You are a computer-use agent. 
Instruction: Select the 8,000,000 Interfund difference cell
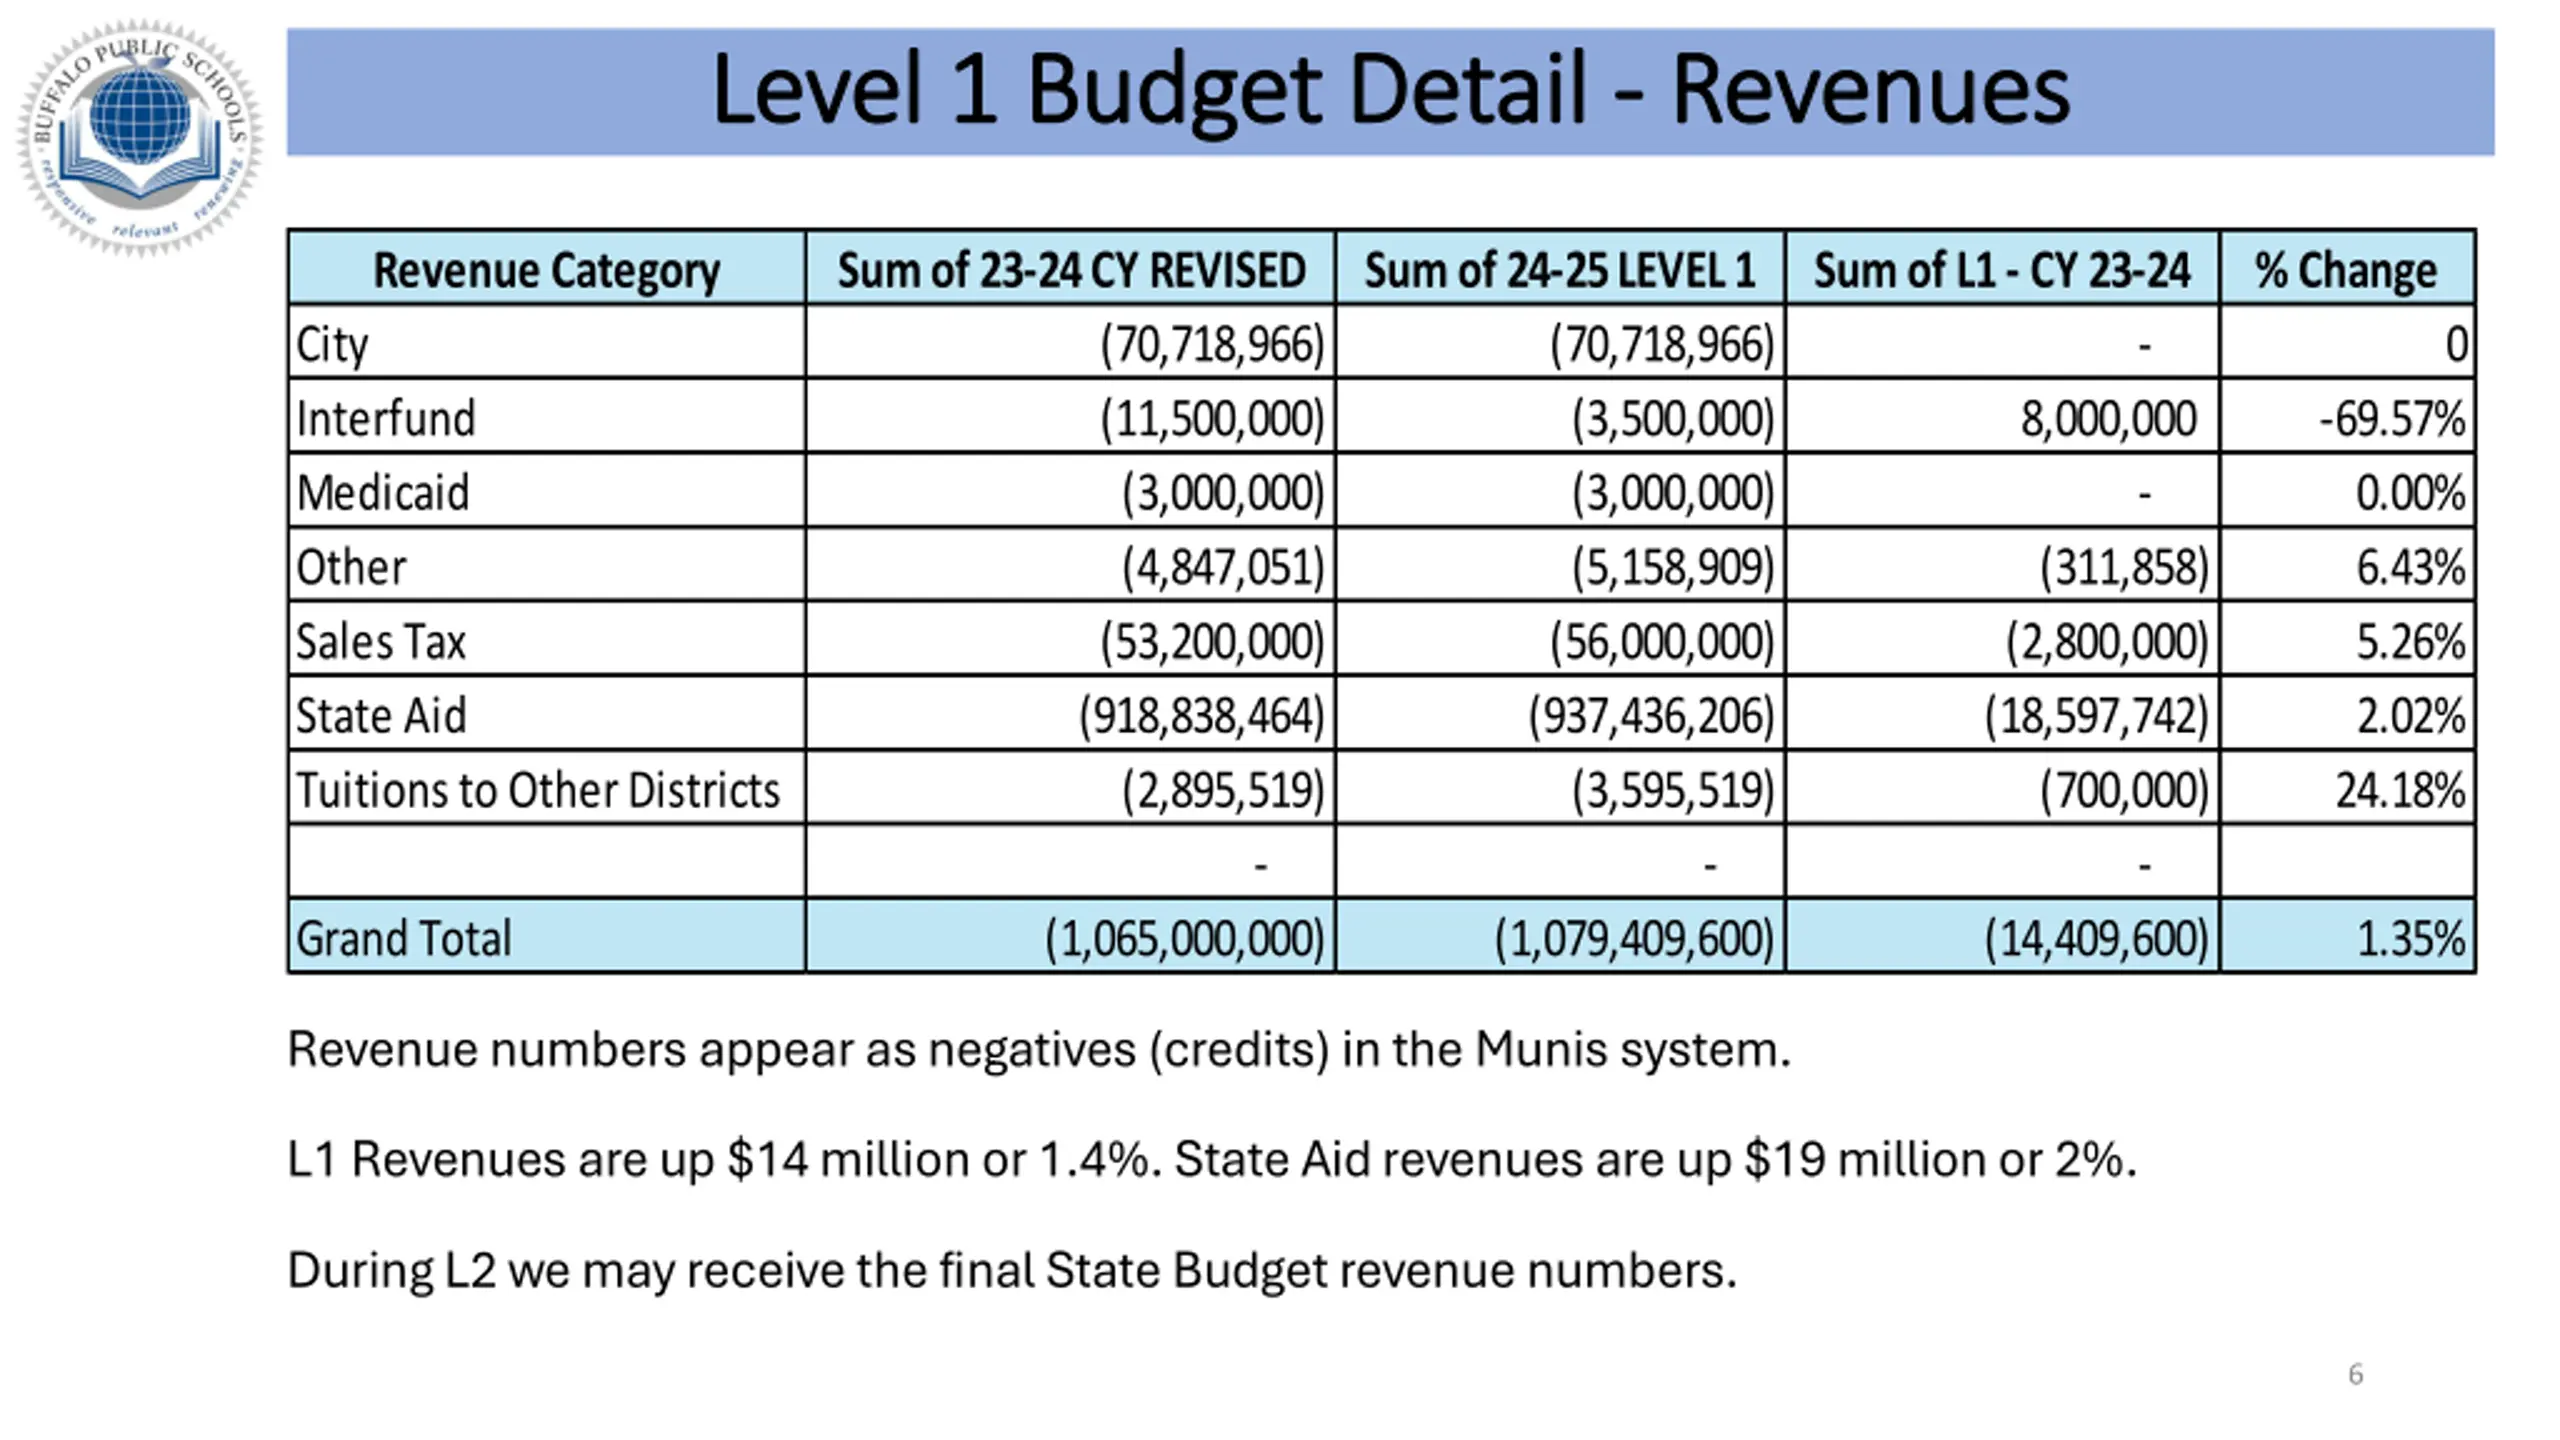coord(2108,419)
